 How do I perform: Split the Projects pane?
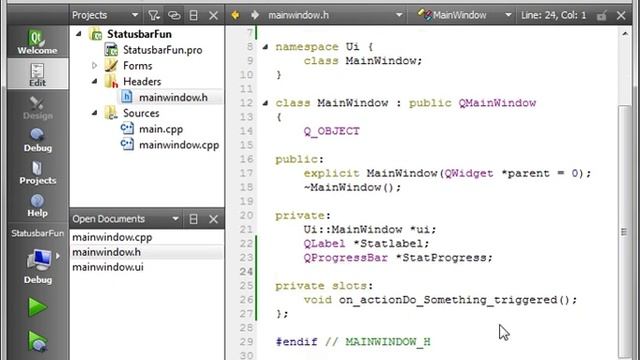click(193, 15)
